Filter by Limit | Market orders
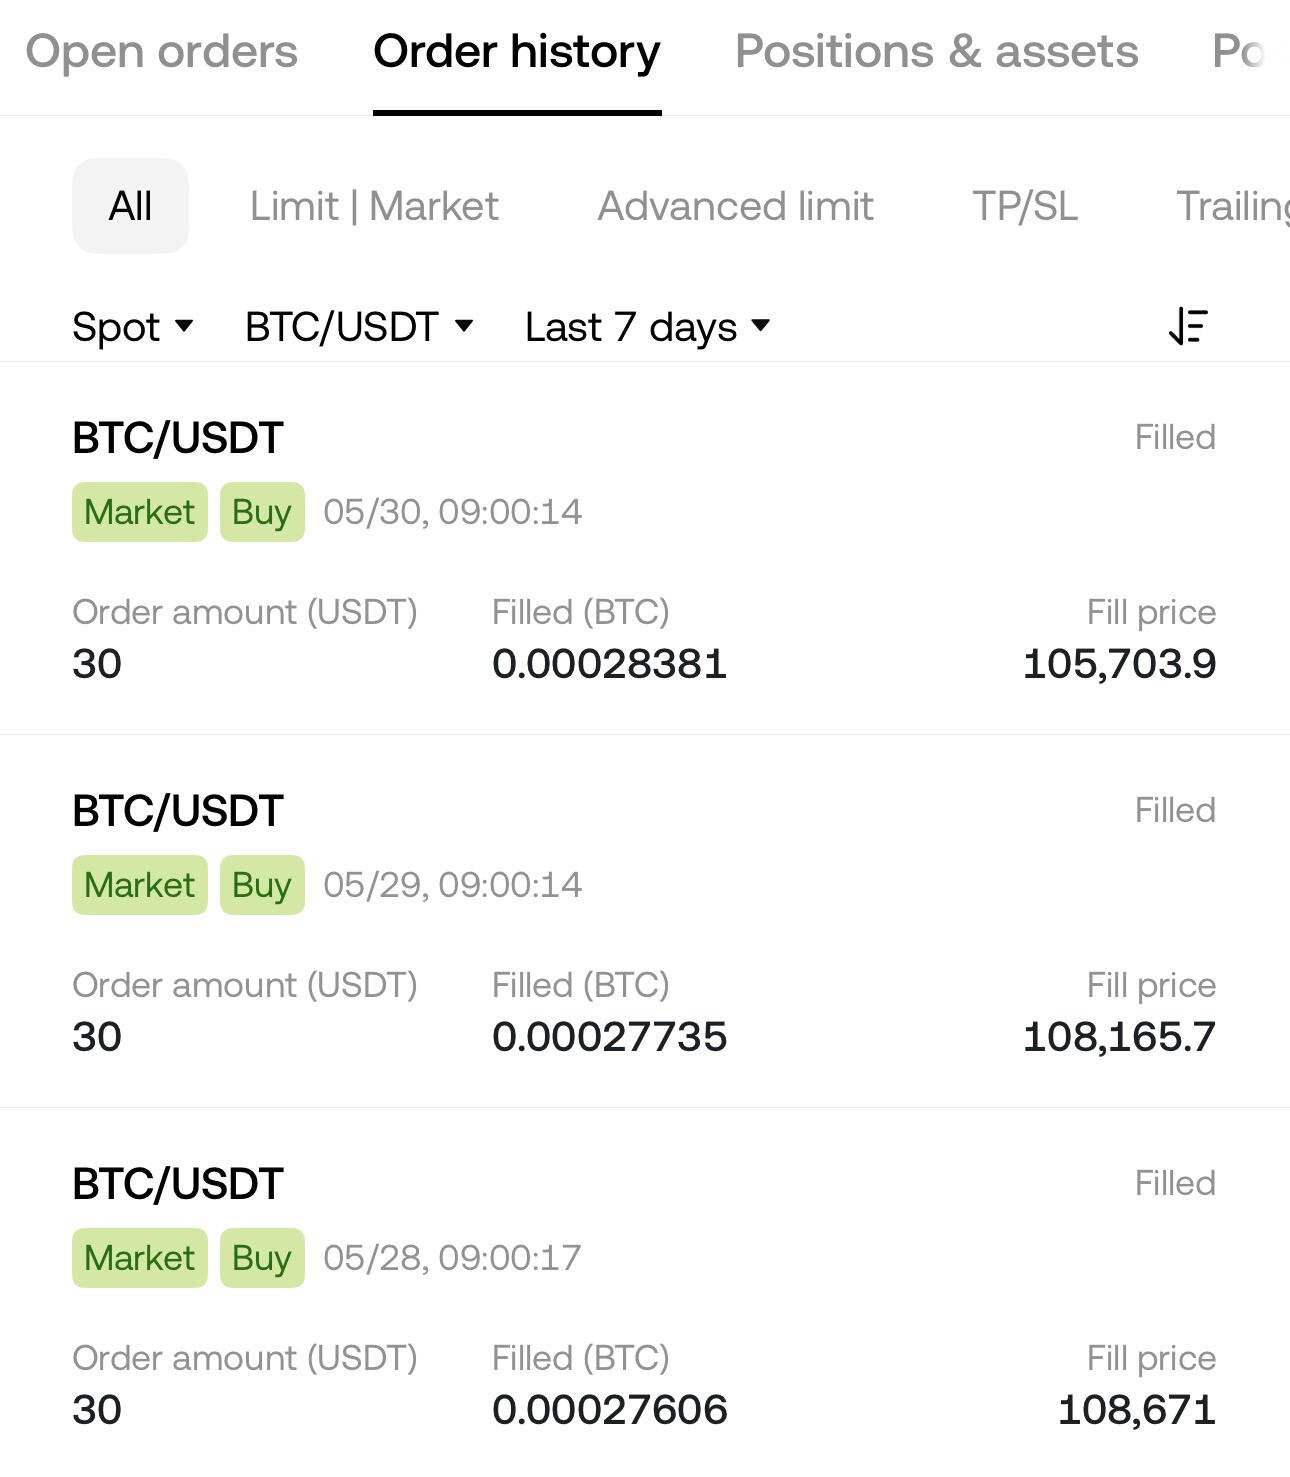 (x=374, y=206)
